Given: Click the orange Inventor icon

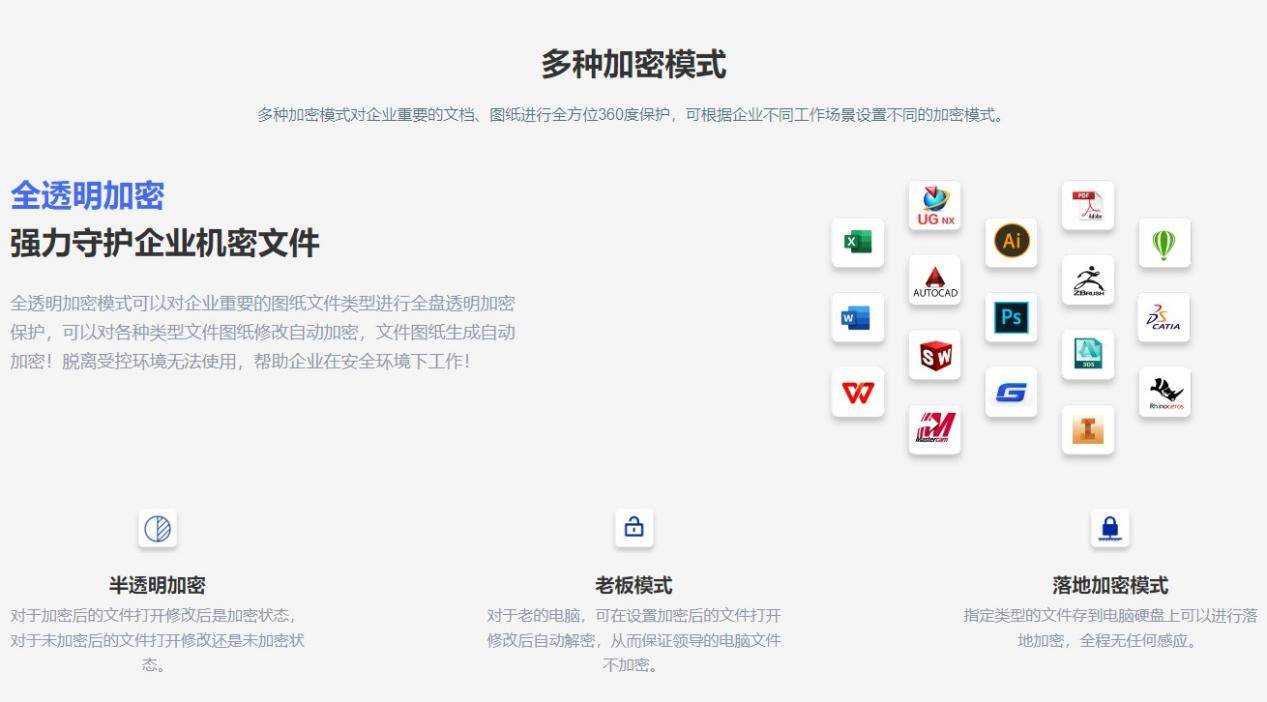Looking at the screenshot, I should coord(1088,430).
